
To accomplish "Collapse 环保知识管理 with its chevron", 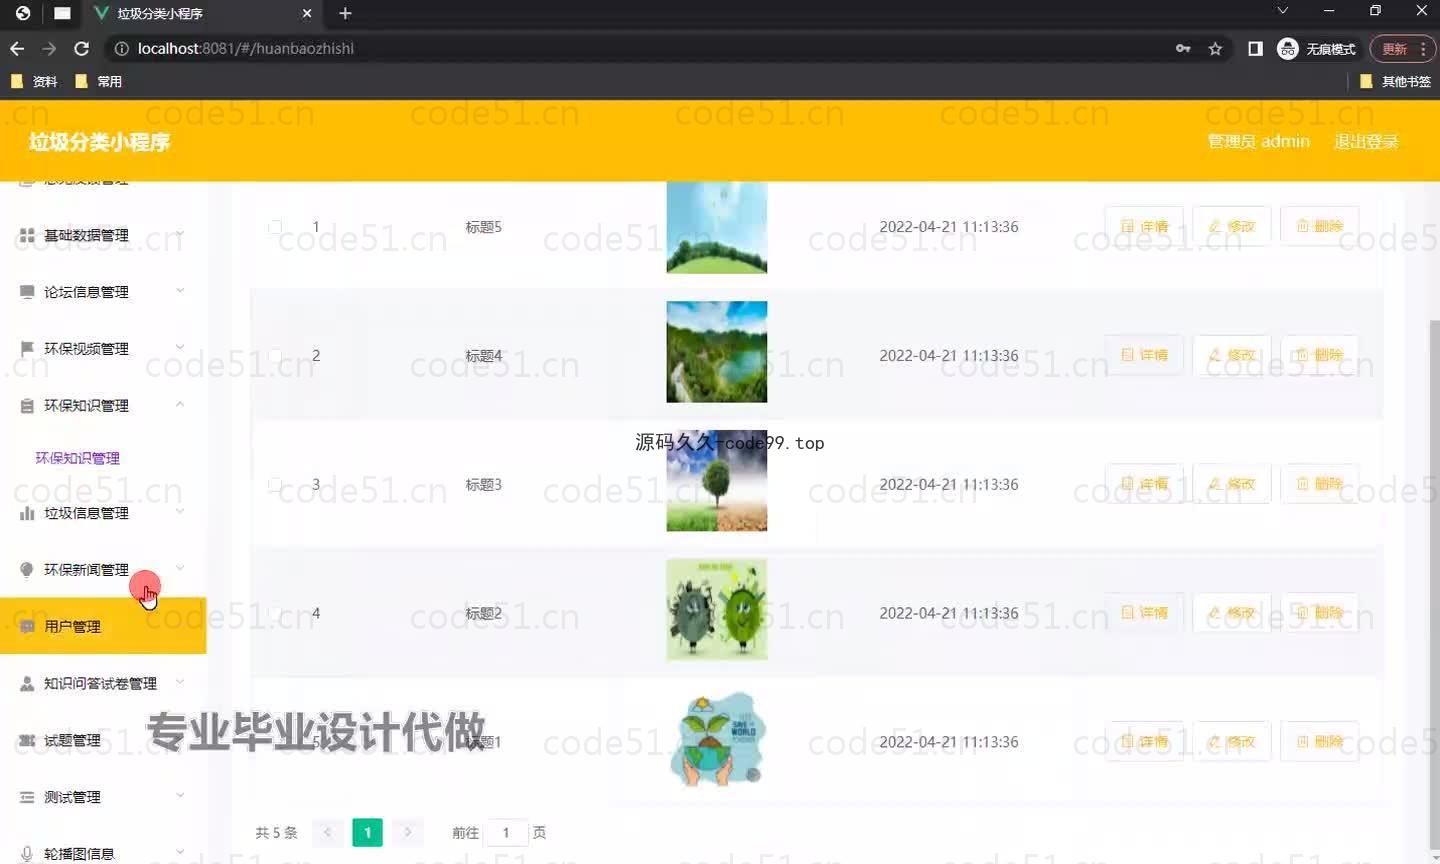I will point(180,404).
